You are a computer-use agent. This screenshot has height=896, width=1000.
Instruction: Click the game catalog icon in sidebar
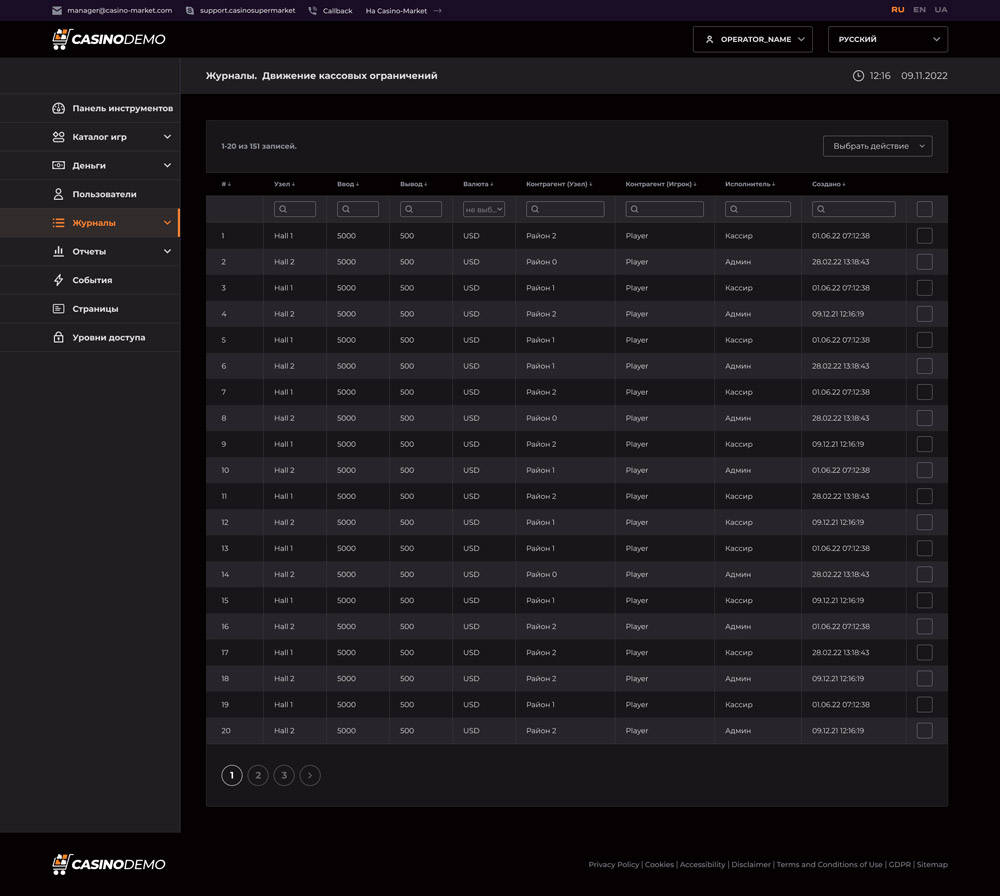coord(58,137)
